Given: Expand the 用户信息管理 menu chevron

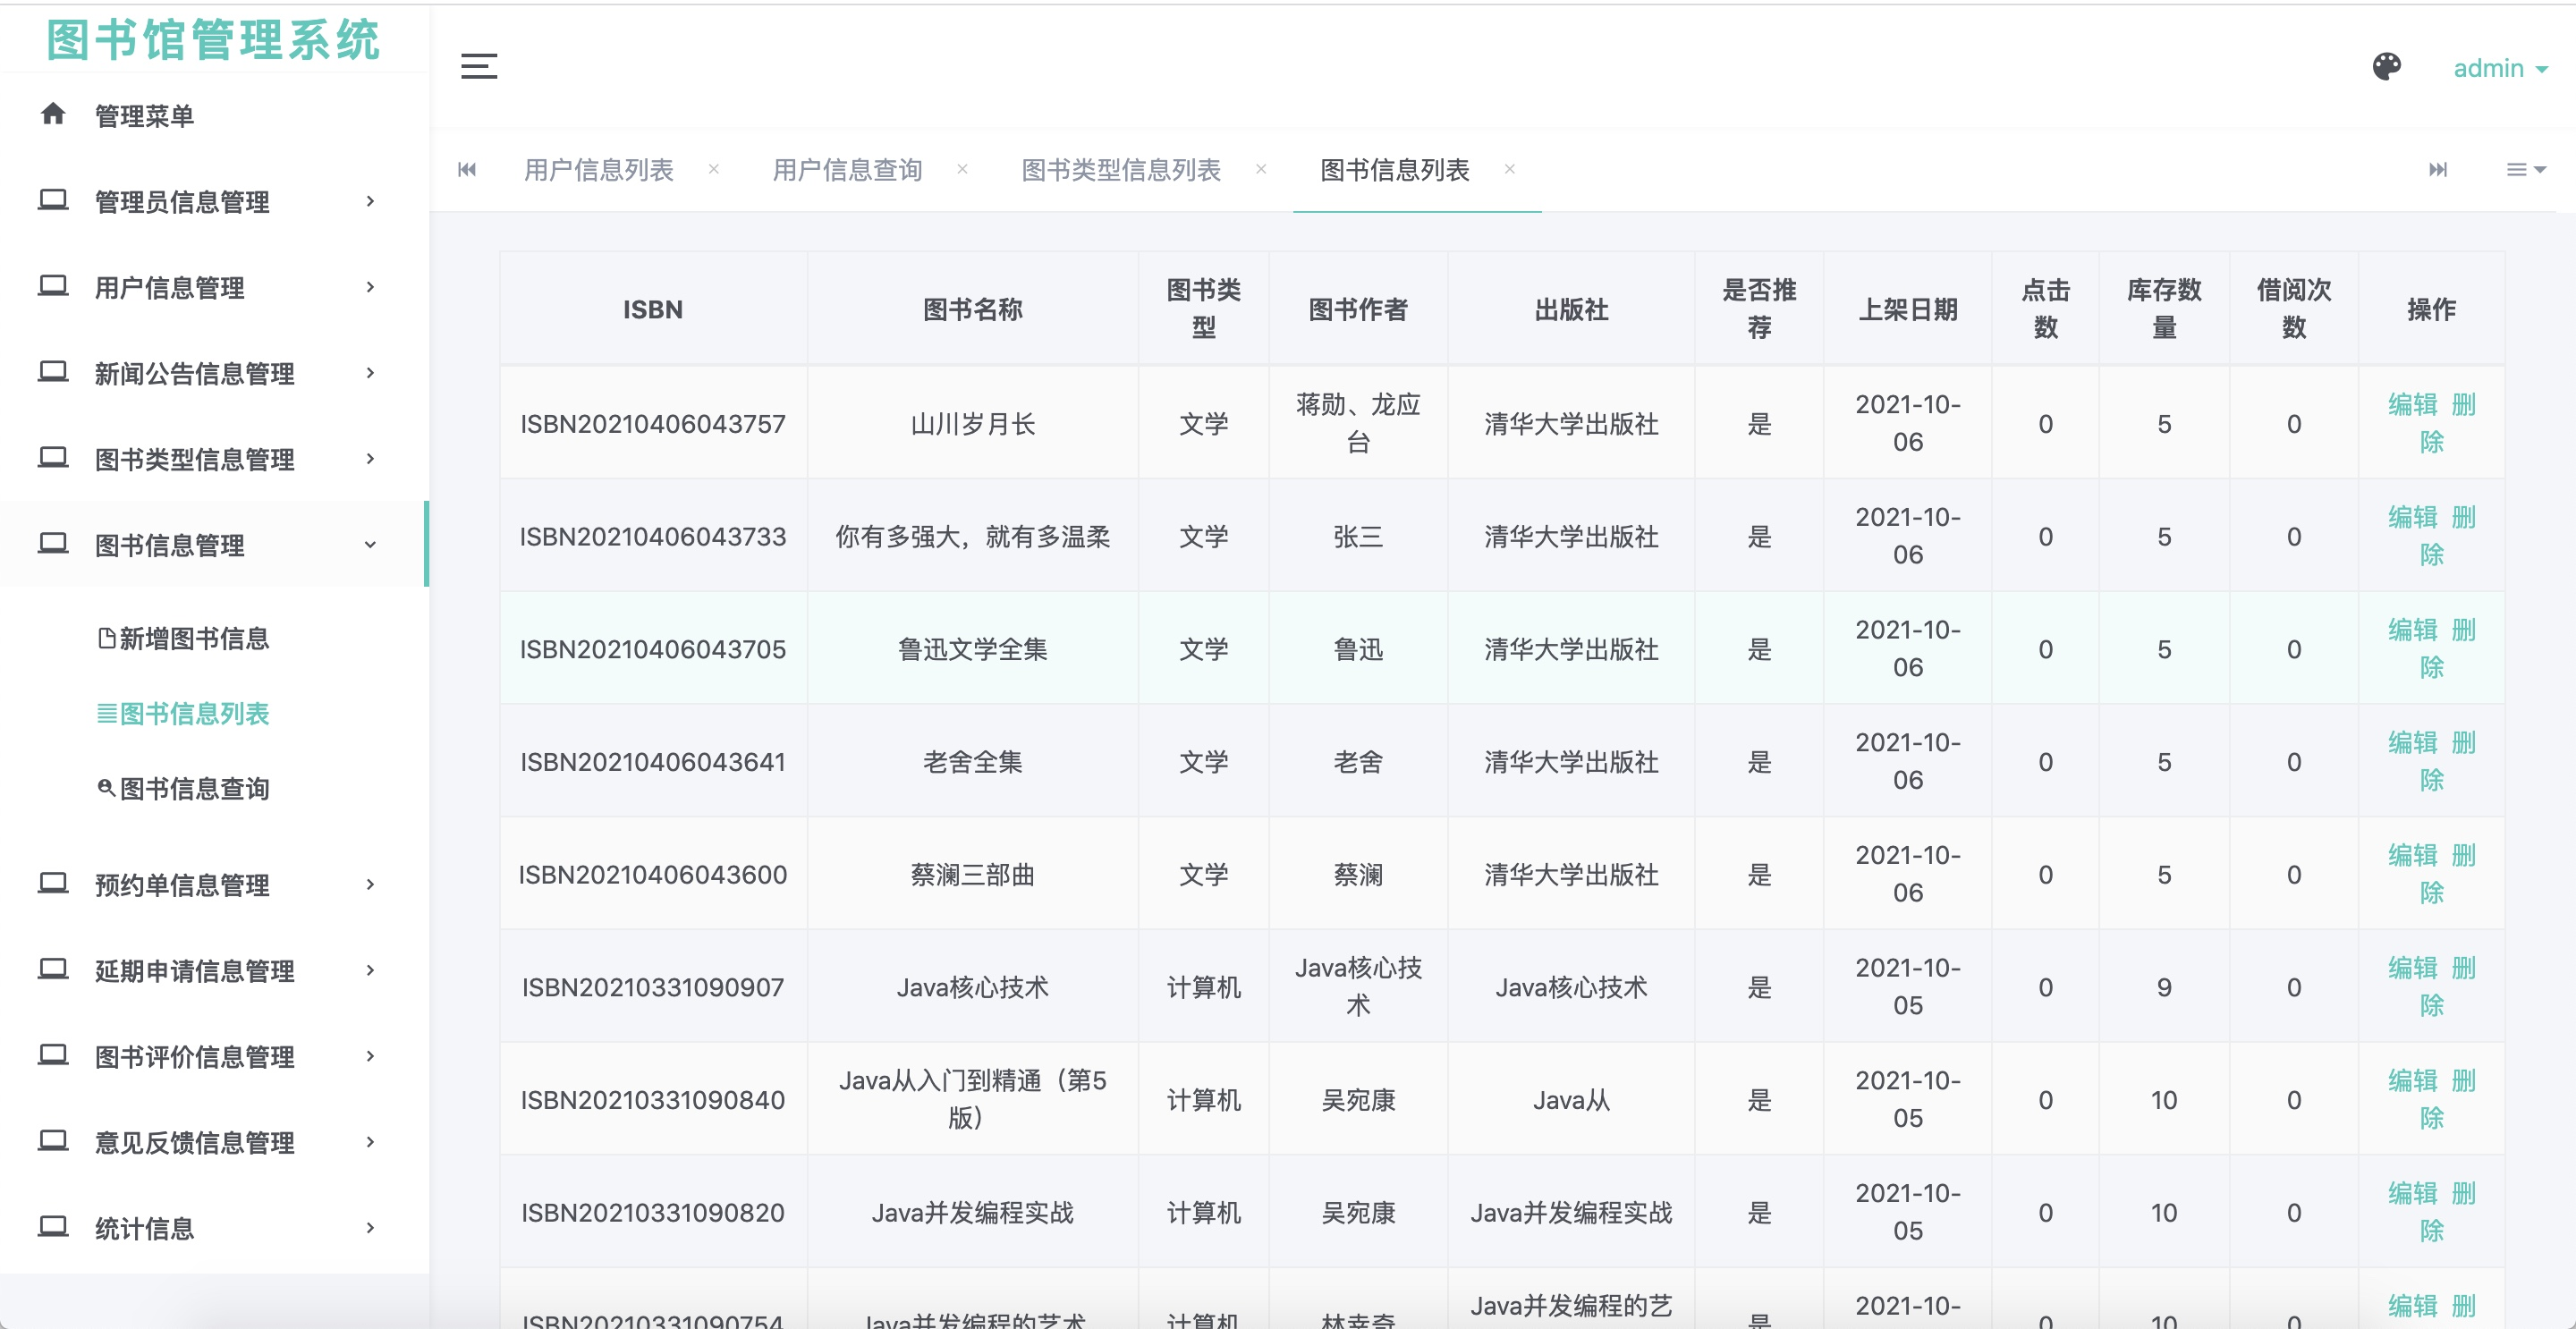Looking at the screenshot, I should pyautogui.click(x=371, y=287).
